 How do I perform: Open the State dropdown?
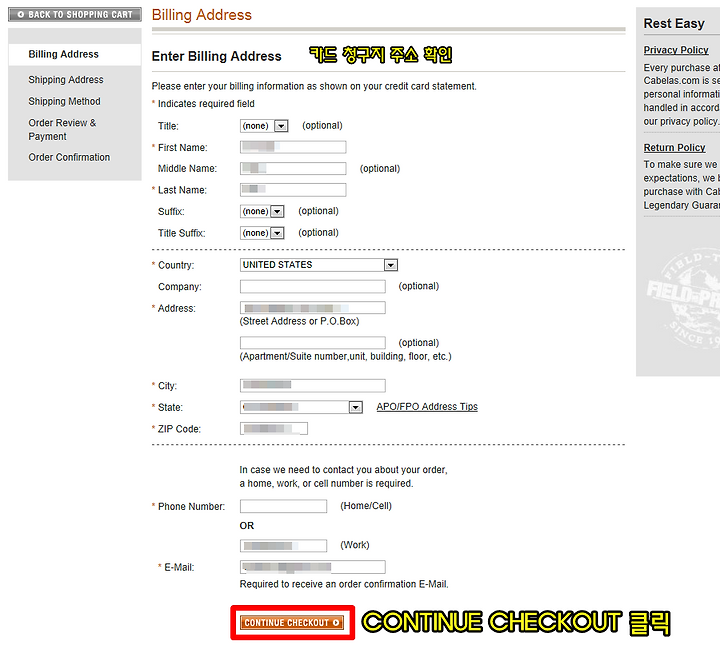coord(301,407)
